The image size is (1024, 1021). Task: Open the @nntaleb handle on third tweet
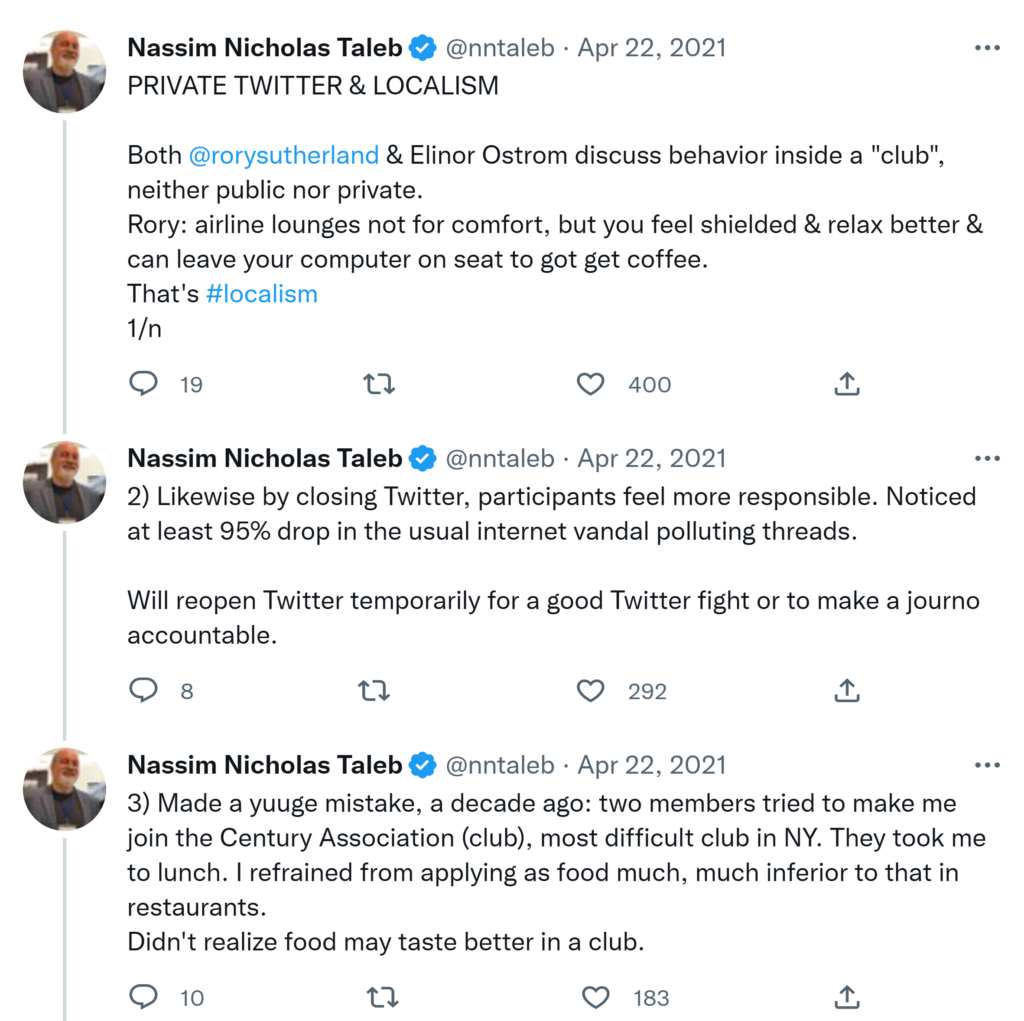[499, 765]
